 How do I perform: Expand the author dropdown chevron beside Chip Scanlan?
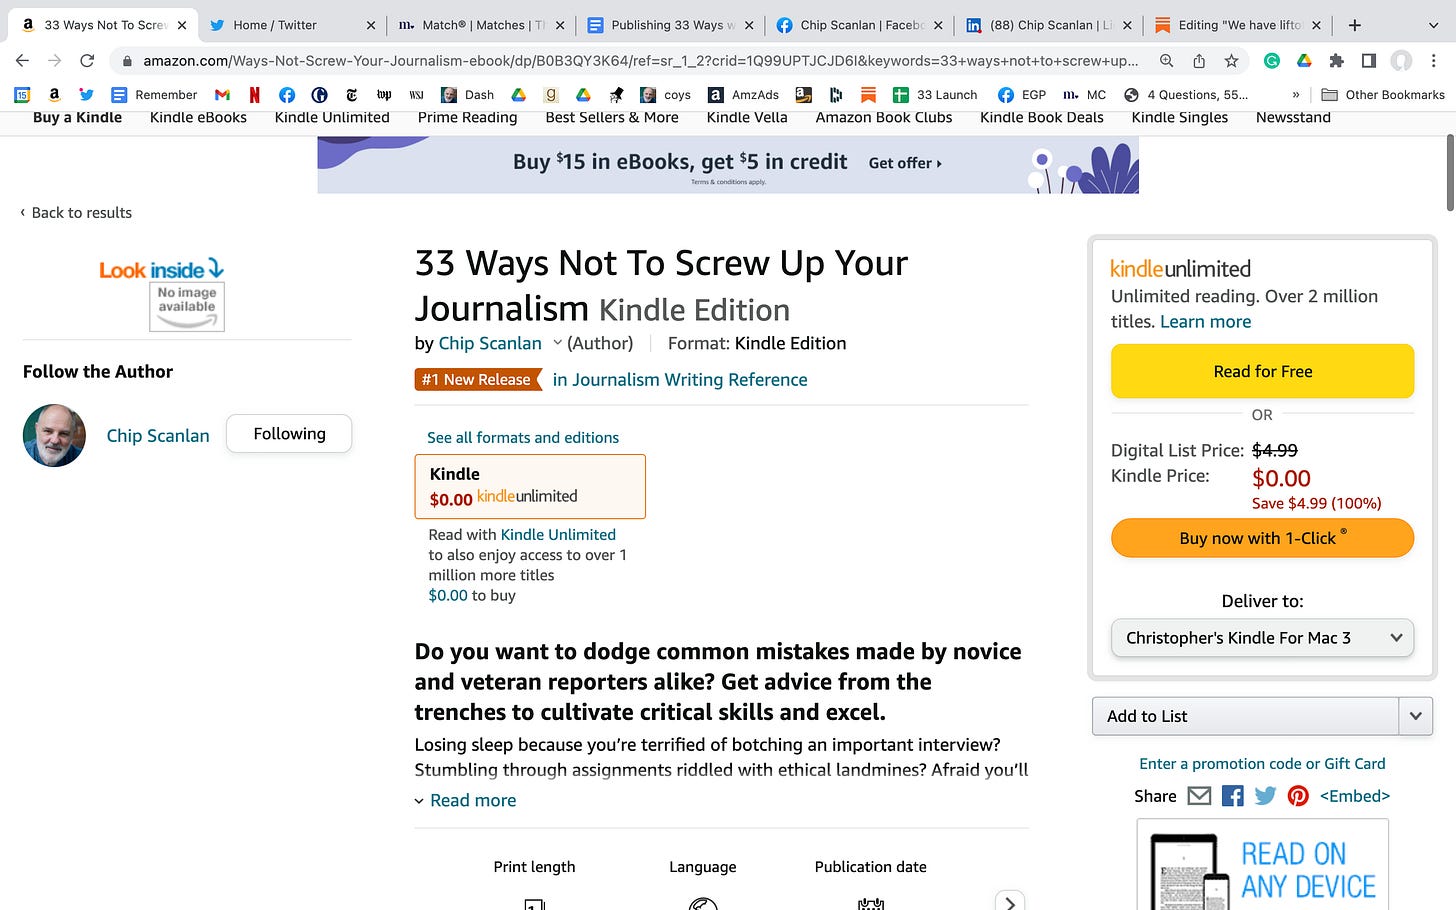557,343
